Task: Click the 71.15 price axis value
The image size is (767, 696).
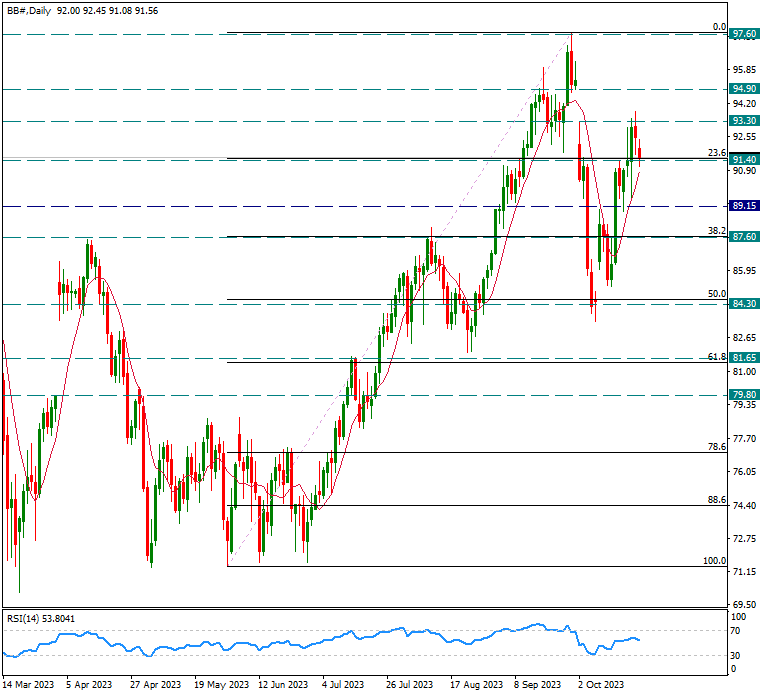Action: (x=744, y=571)
